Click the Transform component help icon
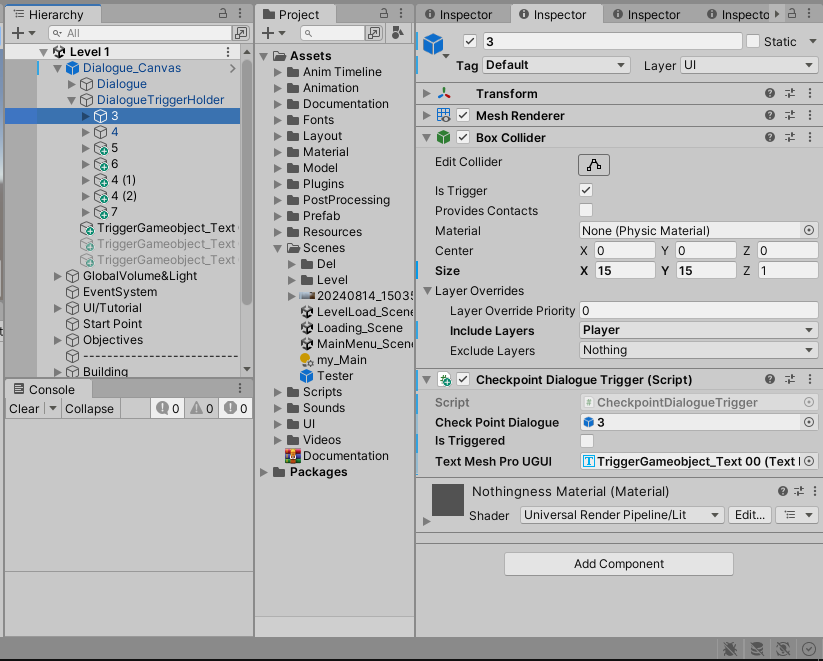The height and width of the screenshot is (661, 823). point(768,92)
